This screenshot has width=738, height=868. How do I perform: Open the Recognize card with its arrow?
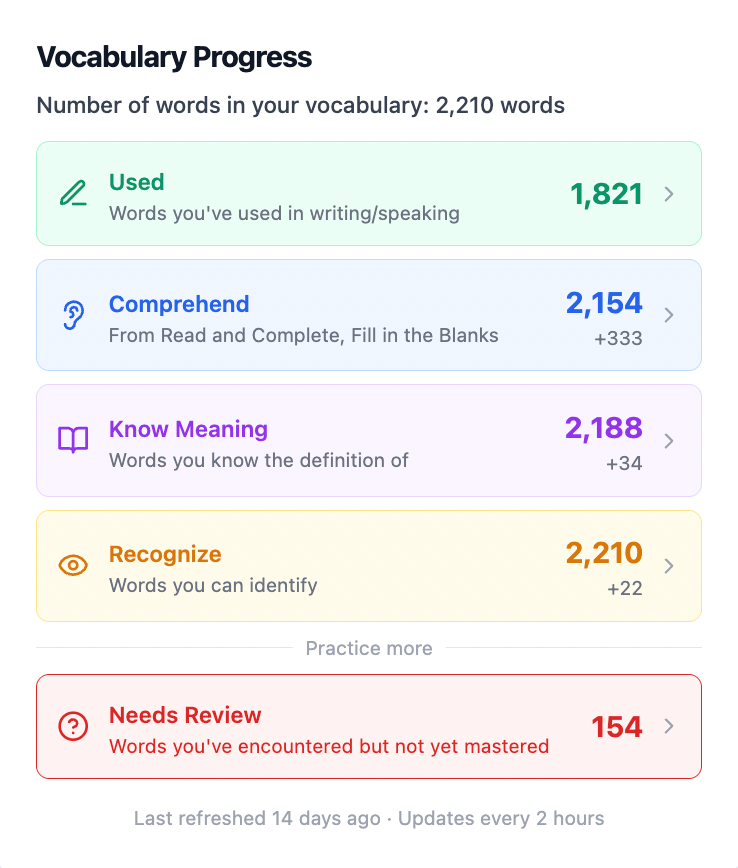[669, 566]
